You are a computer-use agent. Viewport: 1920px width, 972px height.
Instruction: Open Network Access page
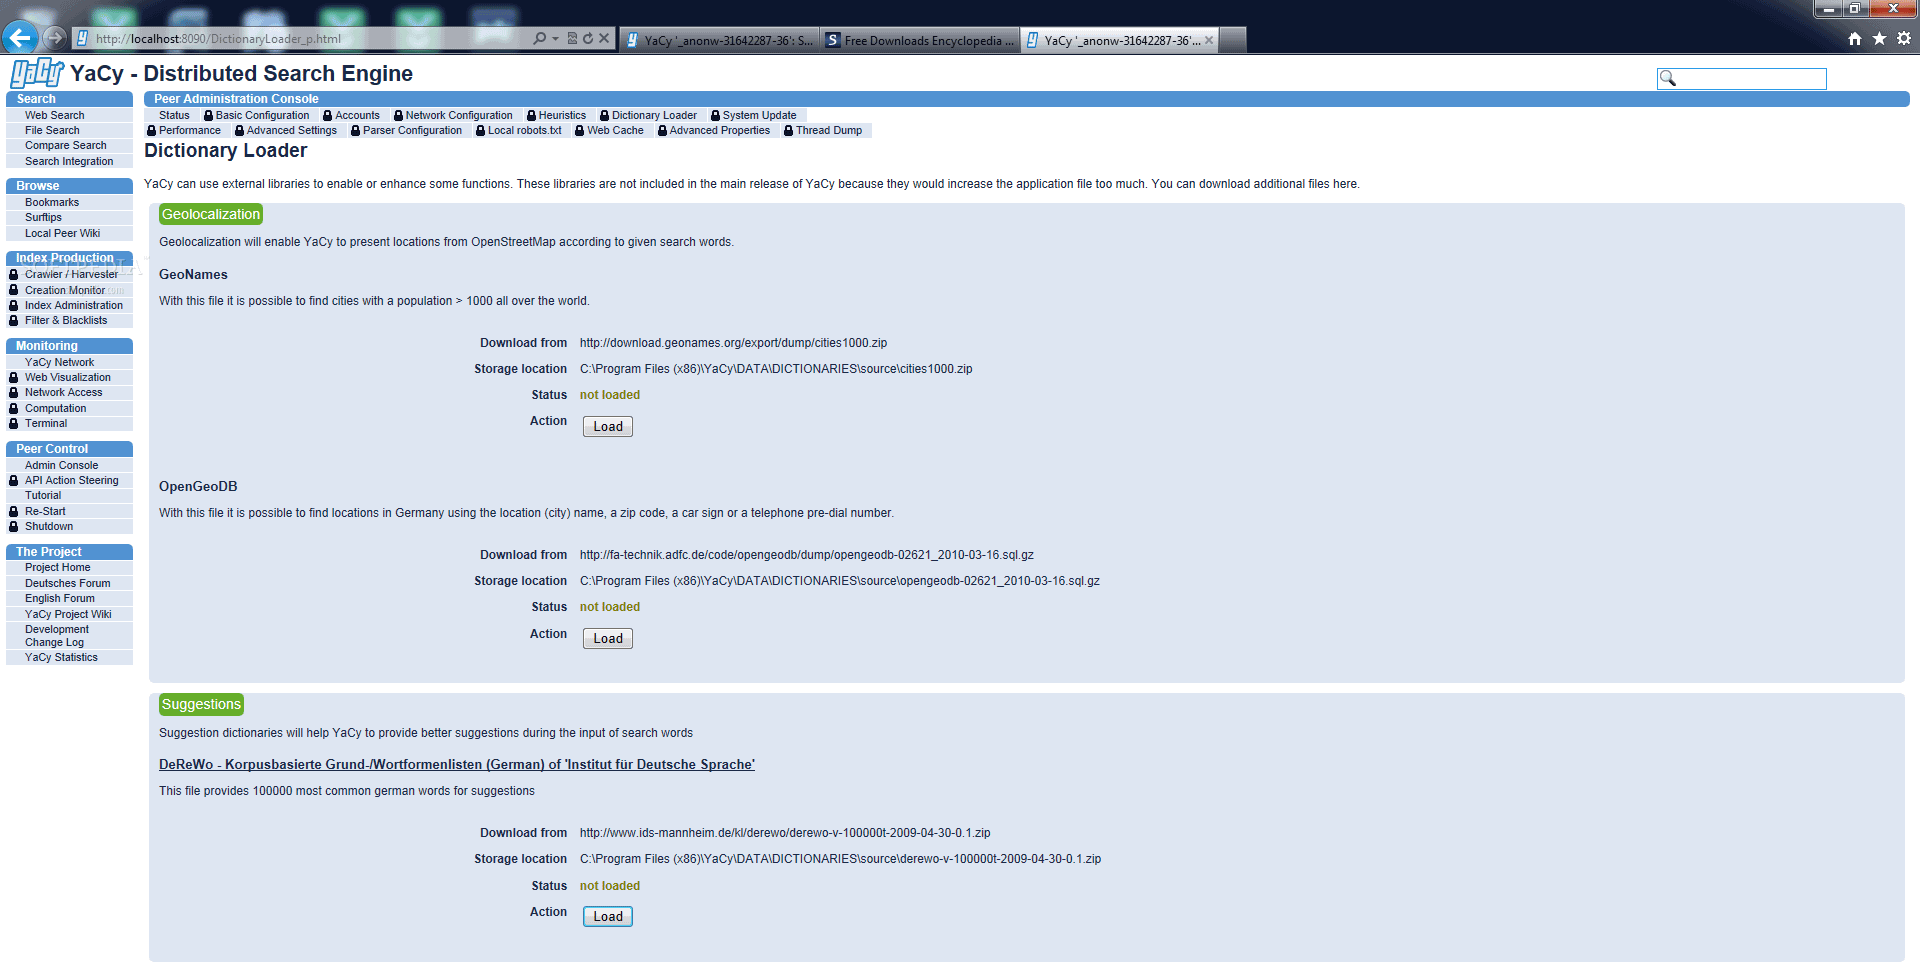click(64, 392)
